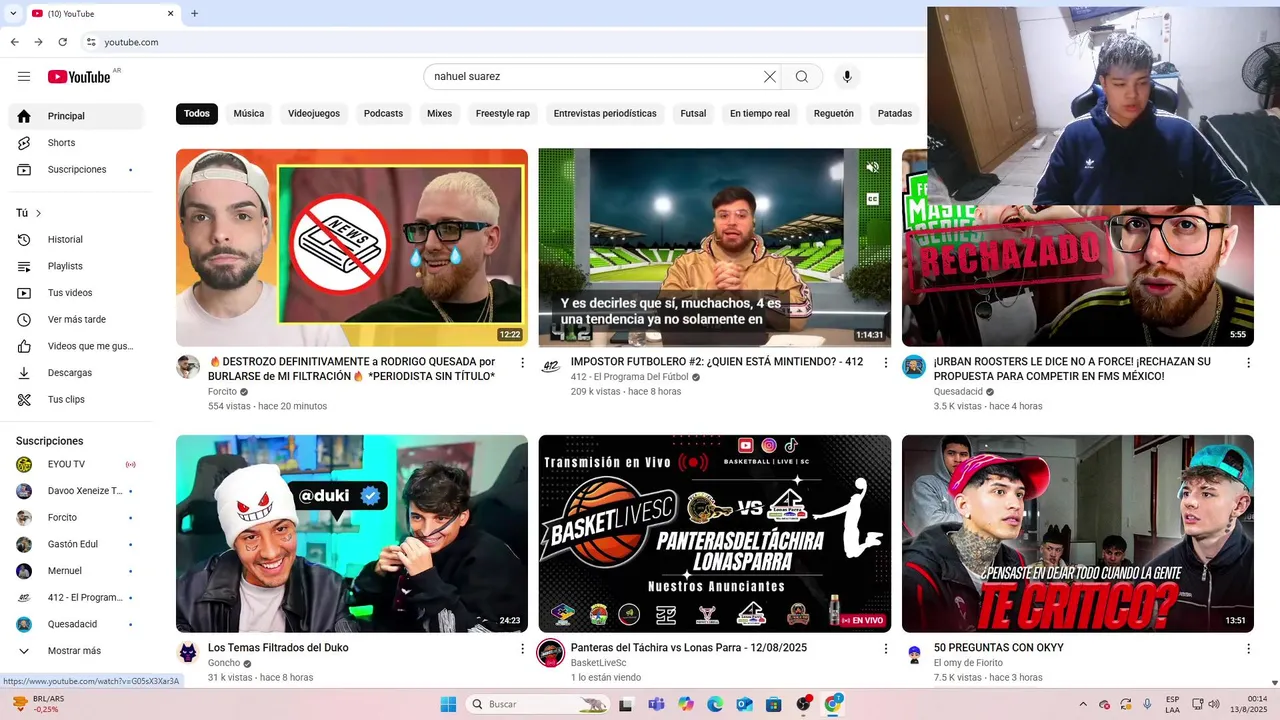The height and width of the screenshot is (720, 1280).
Task: Open options menu for IMPOSTOR FUTBOLERO video
Action: pos(885,363)
